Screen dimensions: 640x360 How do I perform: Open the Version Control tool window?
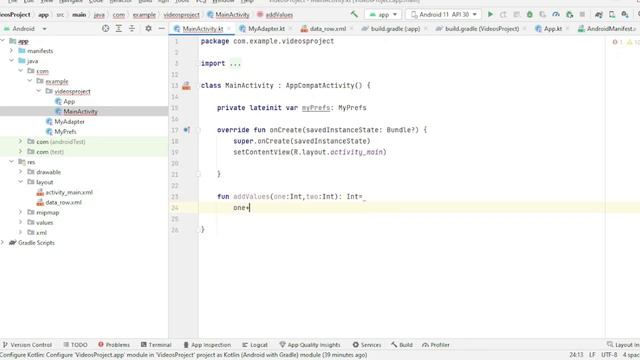tap(27, 345)
